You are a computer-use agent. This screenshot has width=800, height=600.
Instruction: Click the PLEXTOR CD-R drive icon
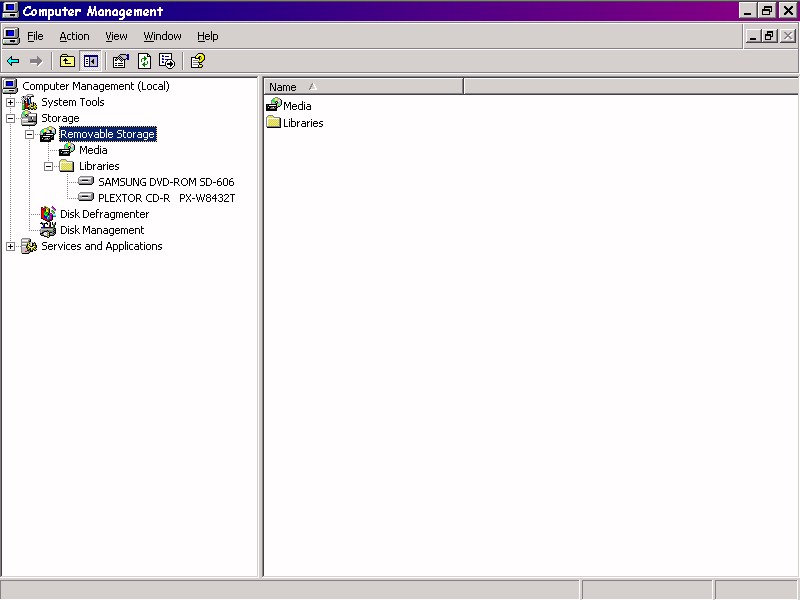86,197
